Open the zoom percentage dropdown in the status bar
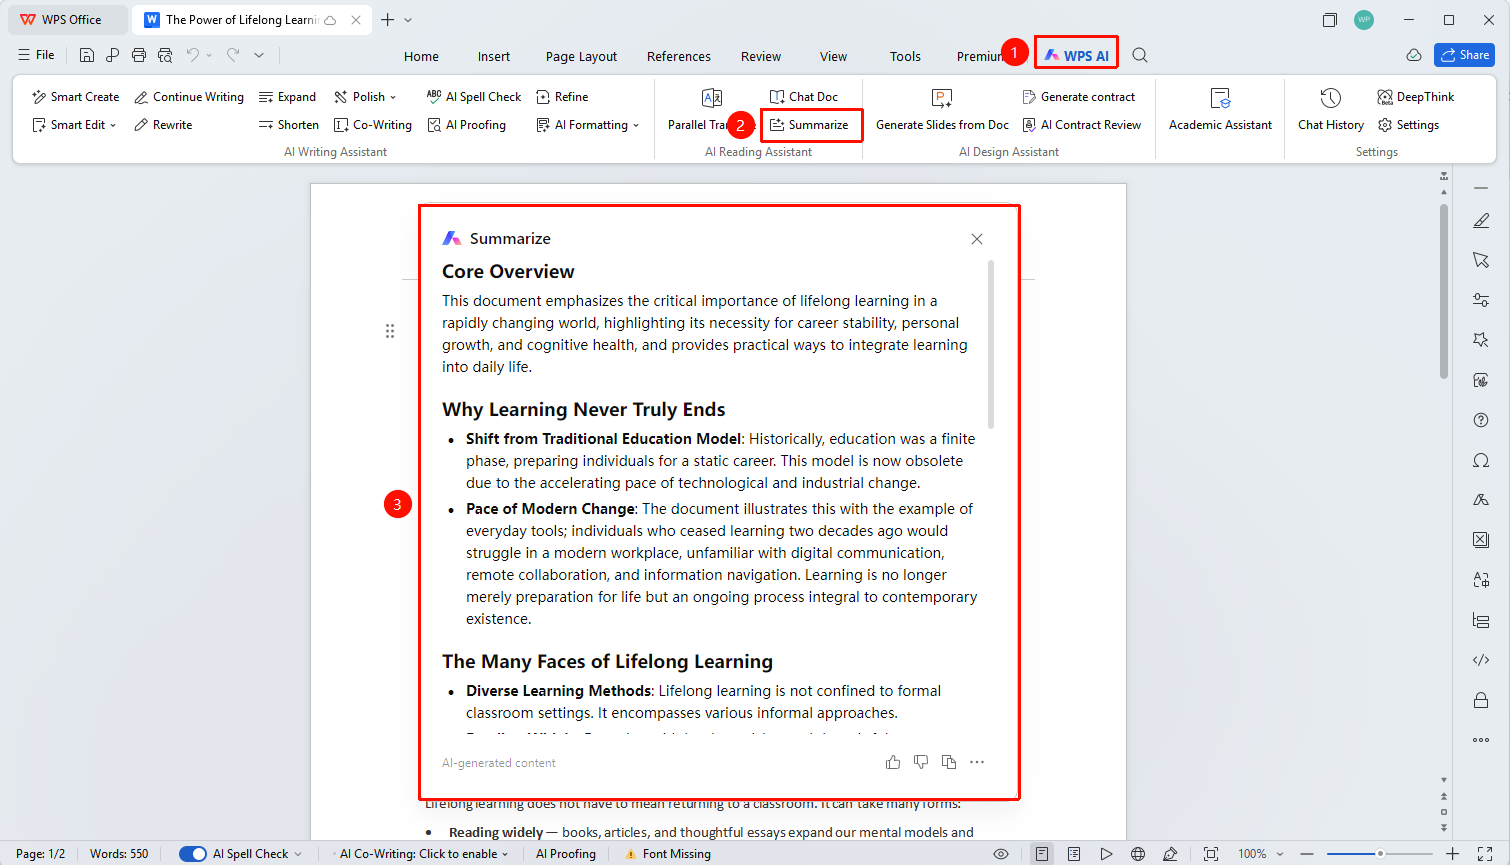1510x865 pixels. pos(1280,854)
